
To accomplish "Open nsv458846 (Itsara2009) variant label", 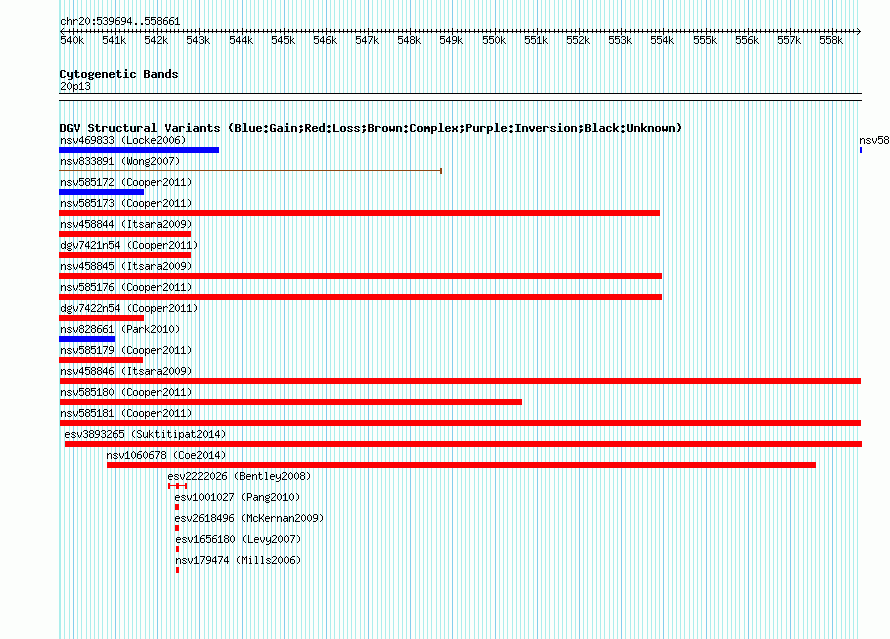I will [x=126, y=371].
